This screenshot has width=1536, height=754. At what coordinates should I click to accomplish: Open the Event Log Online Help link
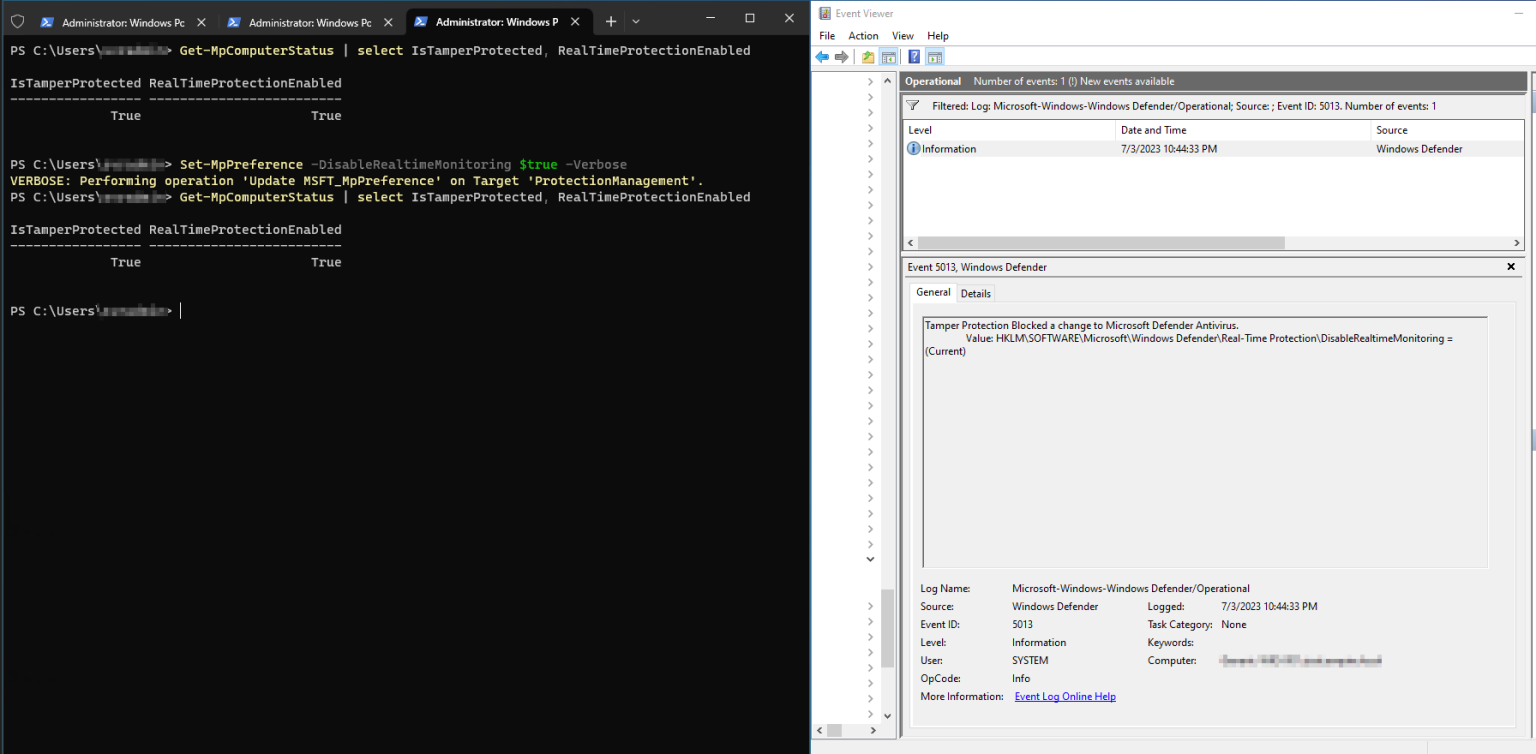[x=1064, y=697]
